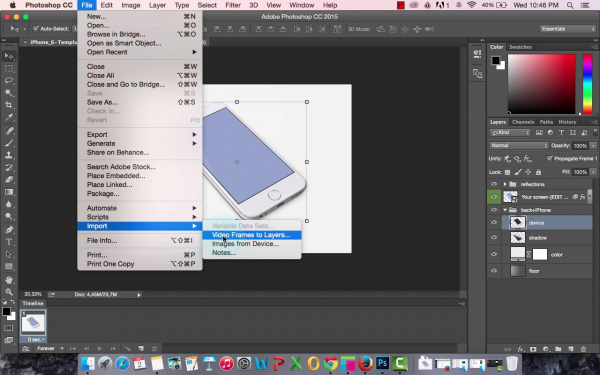Open Firefox from the Dock
The height and width of the screenshot is (375, 600).
365,363
